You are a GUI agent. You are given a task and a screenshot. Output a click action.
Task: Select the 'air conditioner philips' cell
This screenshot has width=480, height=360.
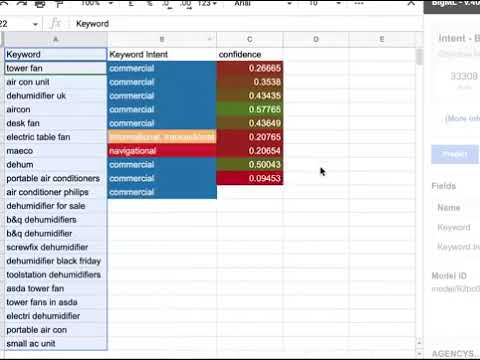click(55, 192)
